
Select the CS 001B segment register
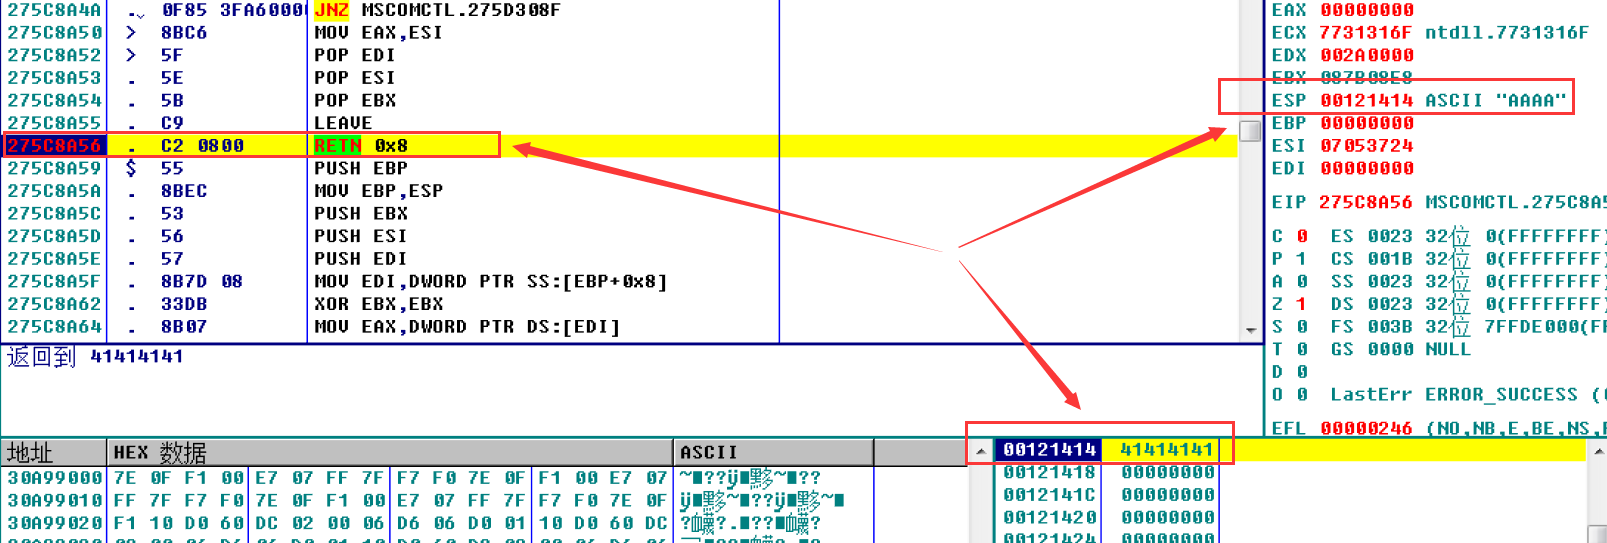(1372, 259)
